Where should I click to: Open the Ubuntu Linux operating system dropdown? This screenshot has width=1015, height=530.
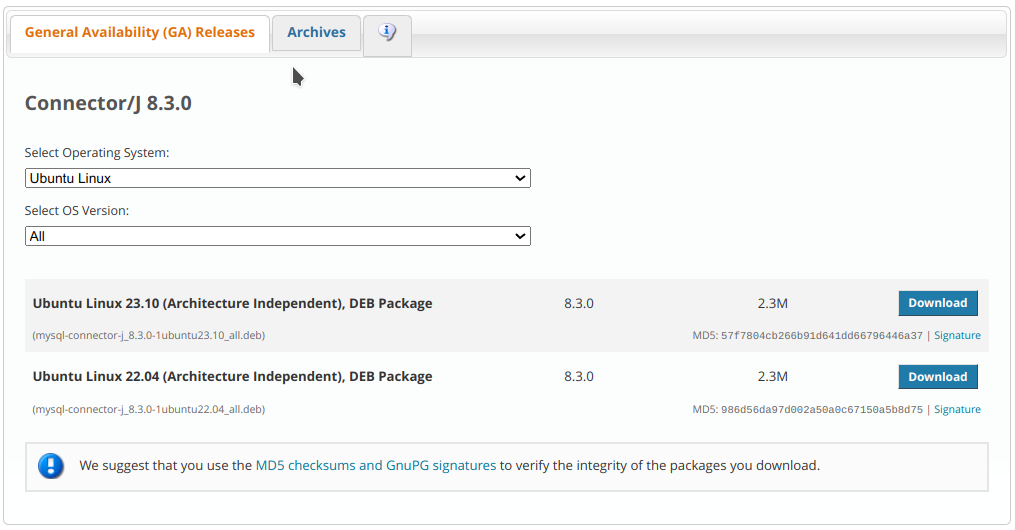(x=277, y=178)
